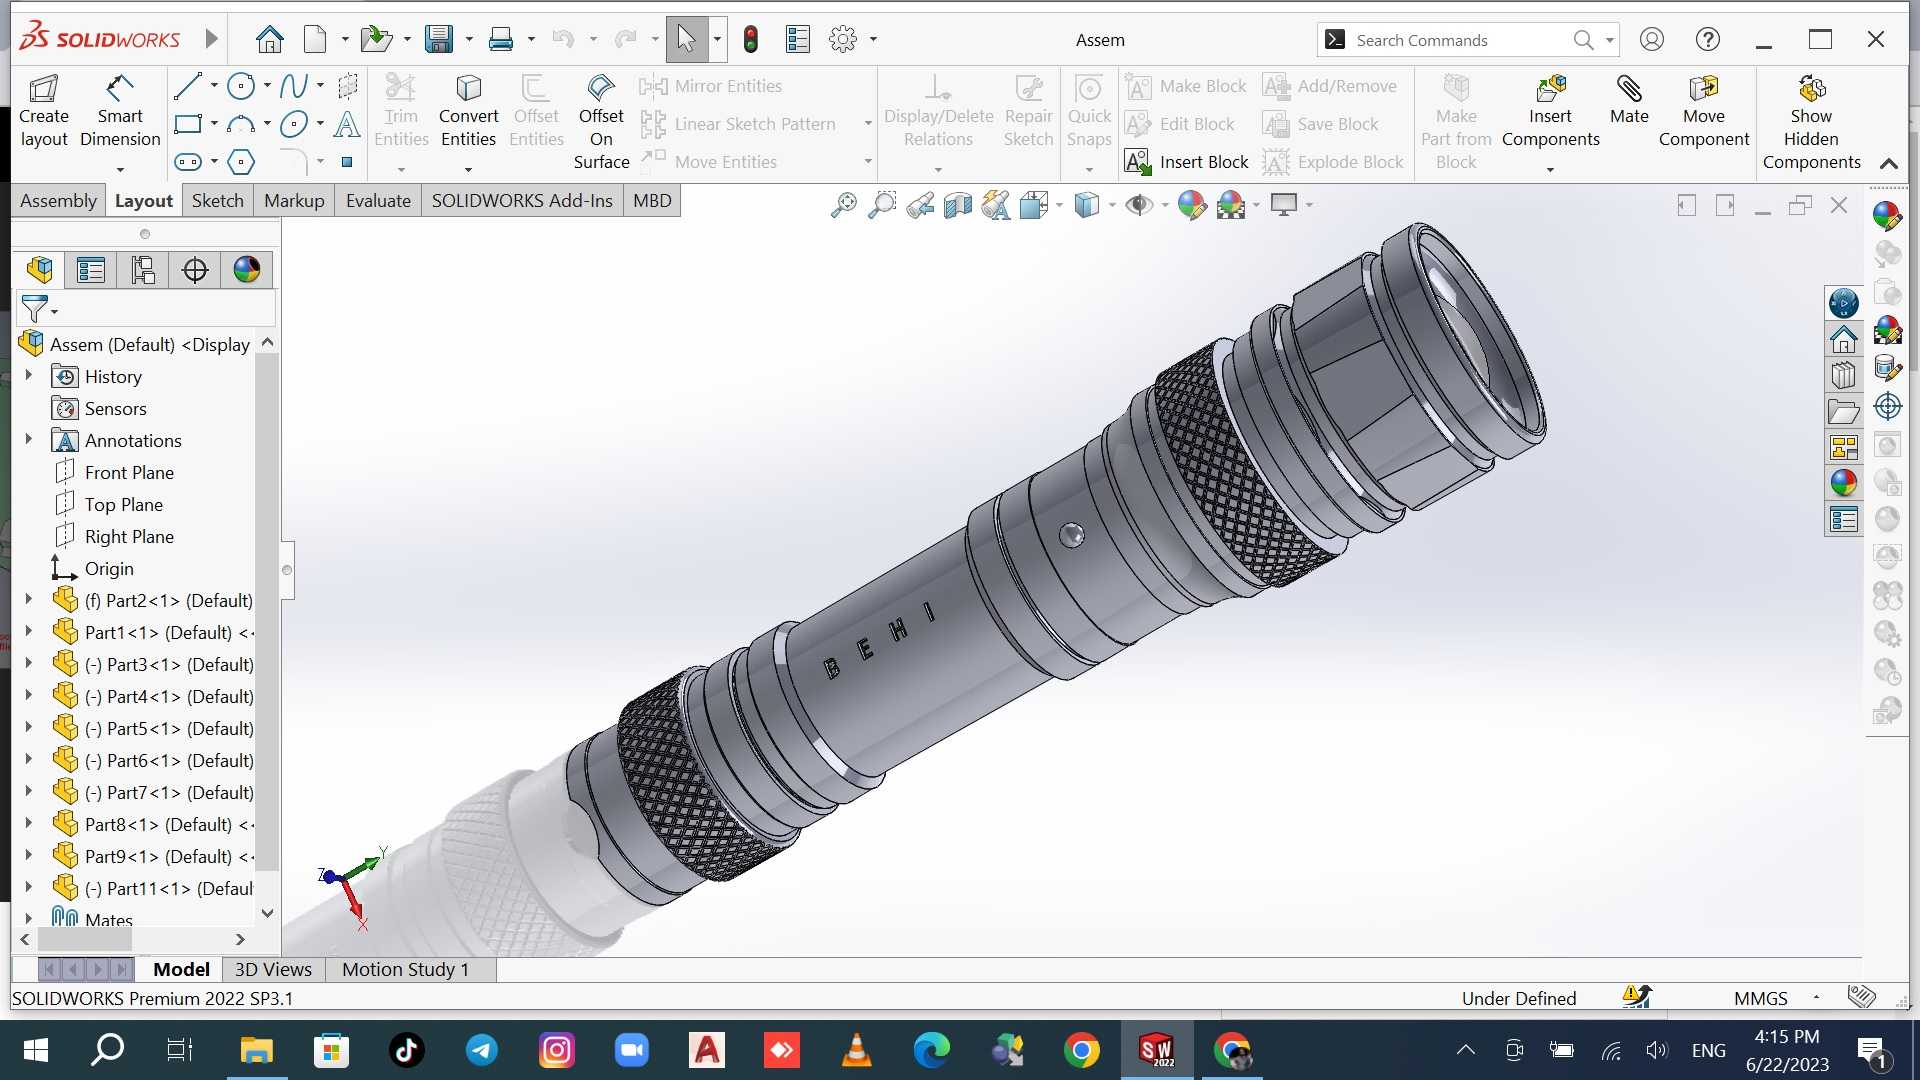The width and height of the screenshot is (1920, 1080).
Task: Click the Mate tool icon
Action: 1629,100
